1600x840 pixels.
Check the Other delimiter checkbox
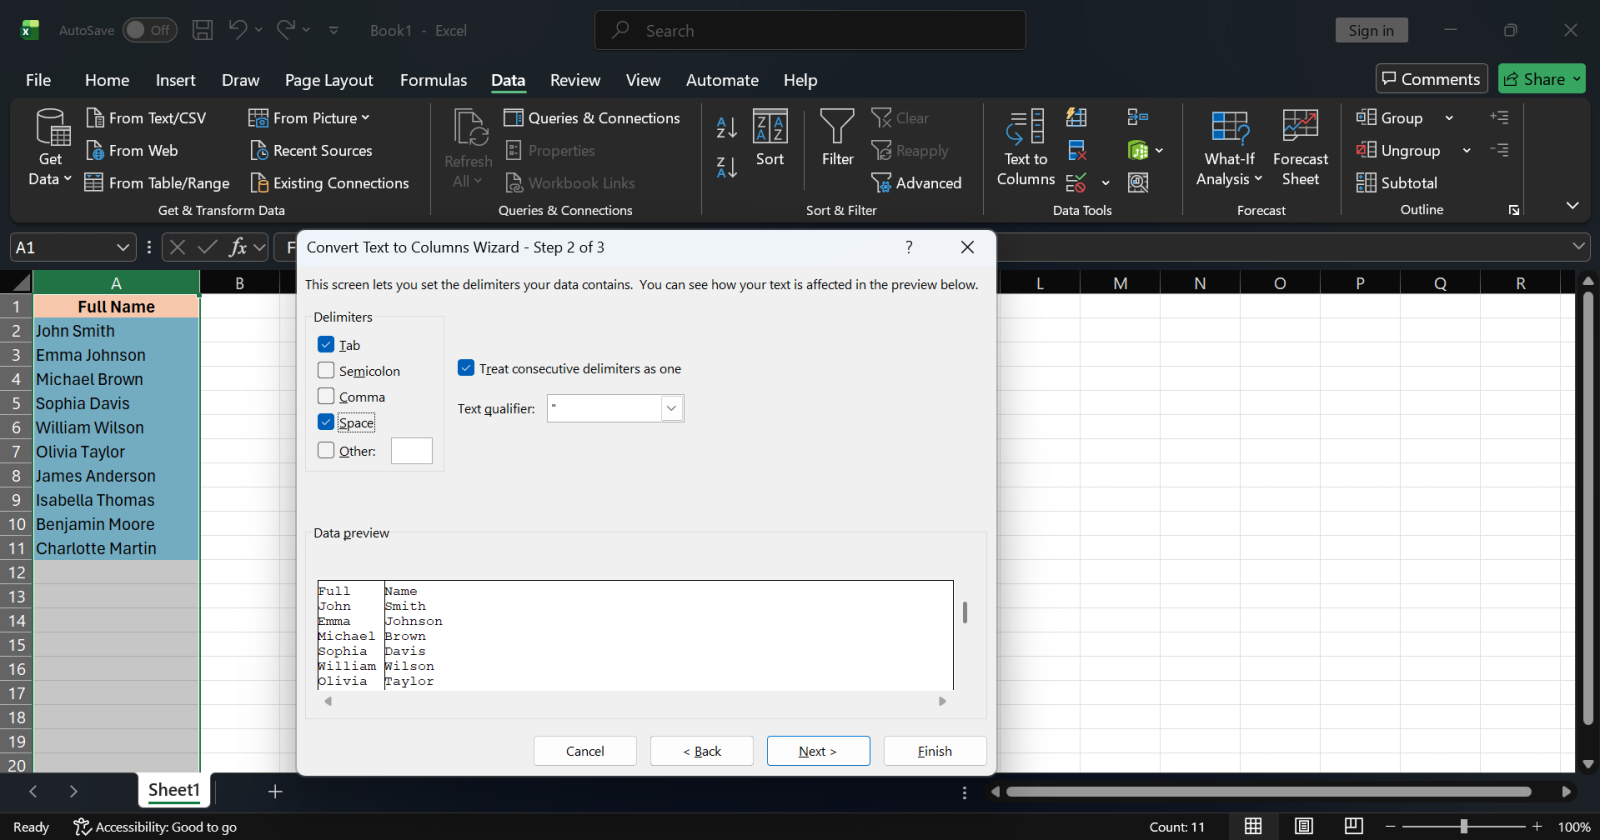[x=326, y=450]
